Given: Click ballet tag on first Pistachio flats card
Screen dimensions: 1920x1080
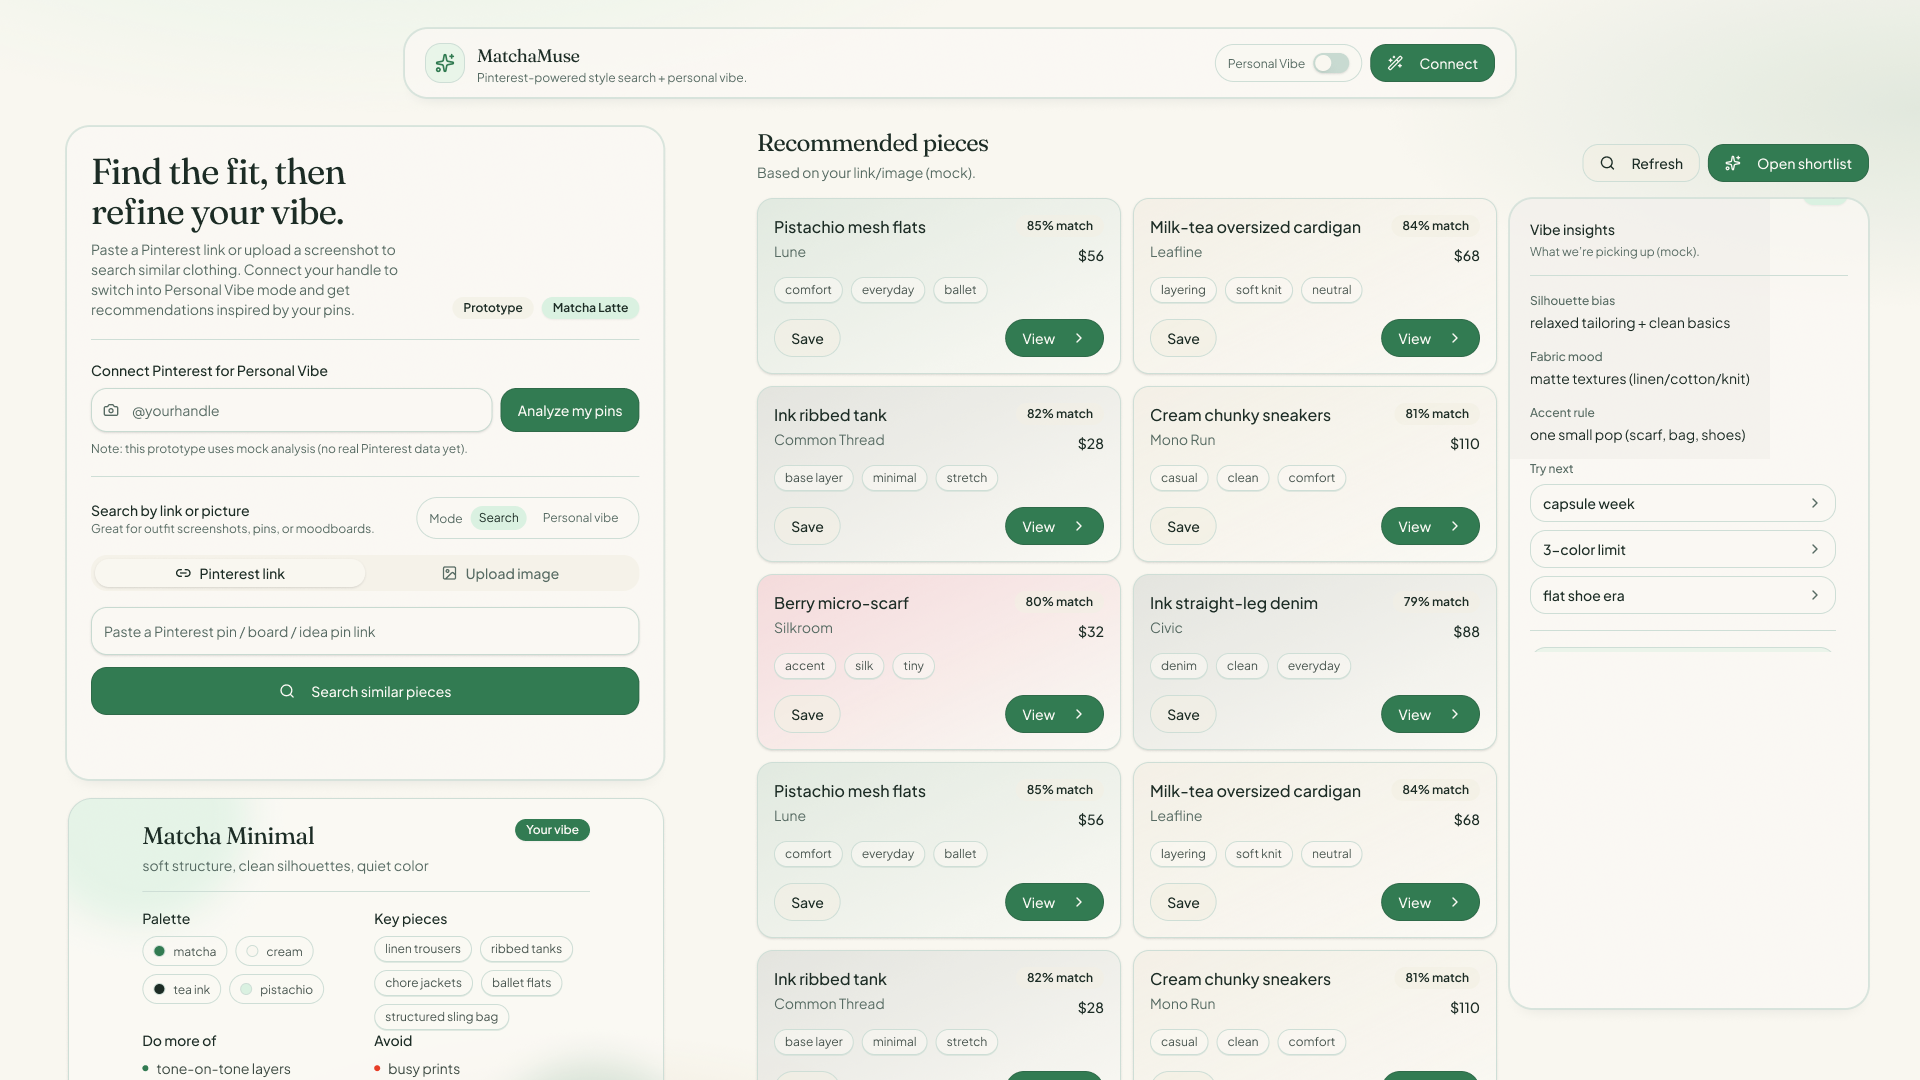Looking at the screenshot, I should coord(960,290).
